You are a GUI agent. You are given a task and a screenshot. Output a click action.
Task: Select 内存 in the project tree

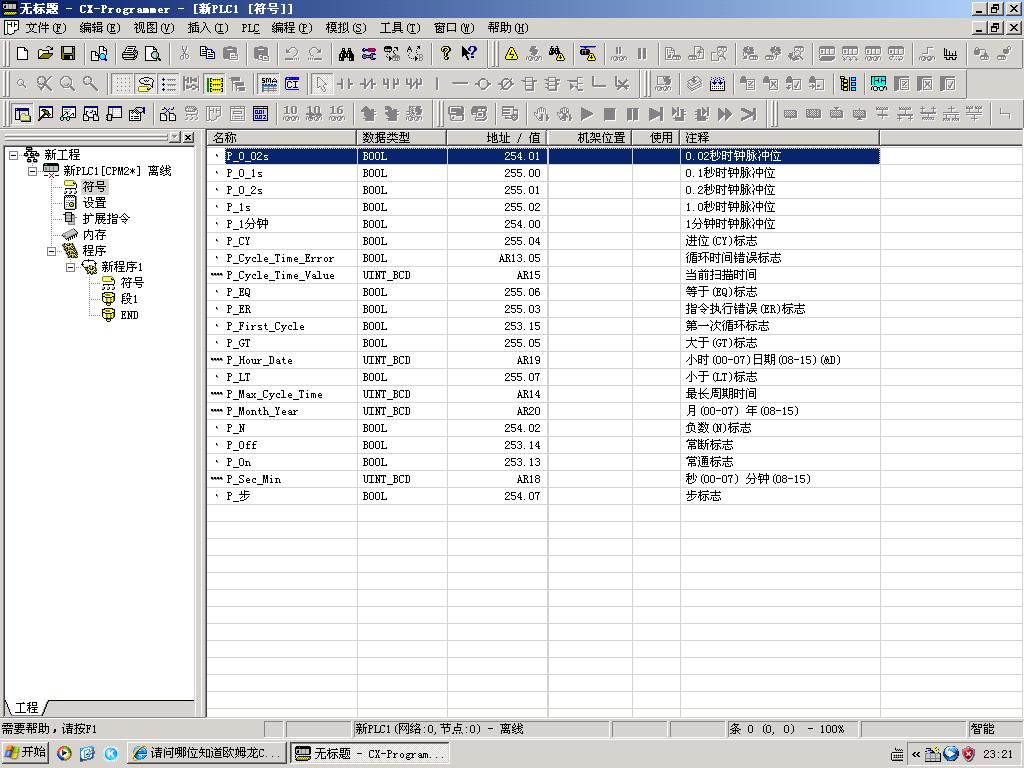tap(94, 235)
